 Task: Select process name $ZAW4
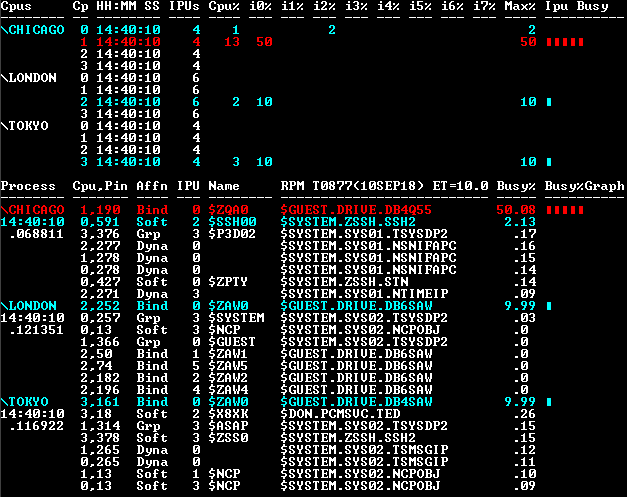228,390
